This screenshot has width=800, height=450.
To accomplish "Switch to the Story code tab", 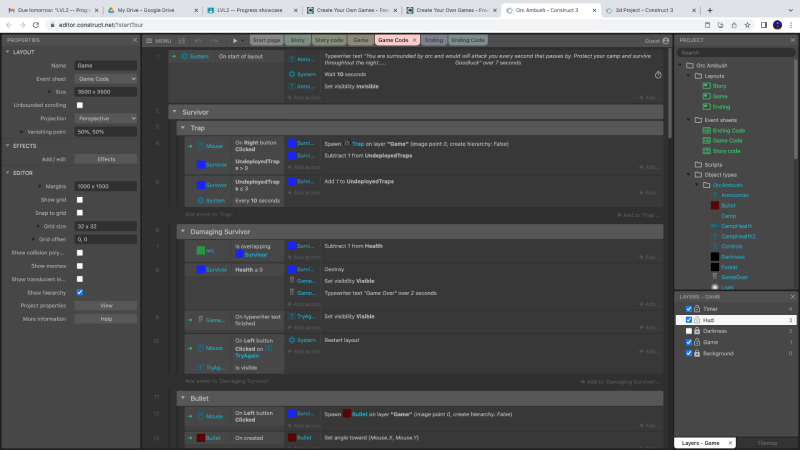I will point(328,40).
